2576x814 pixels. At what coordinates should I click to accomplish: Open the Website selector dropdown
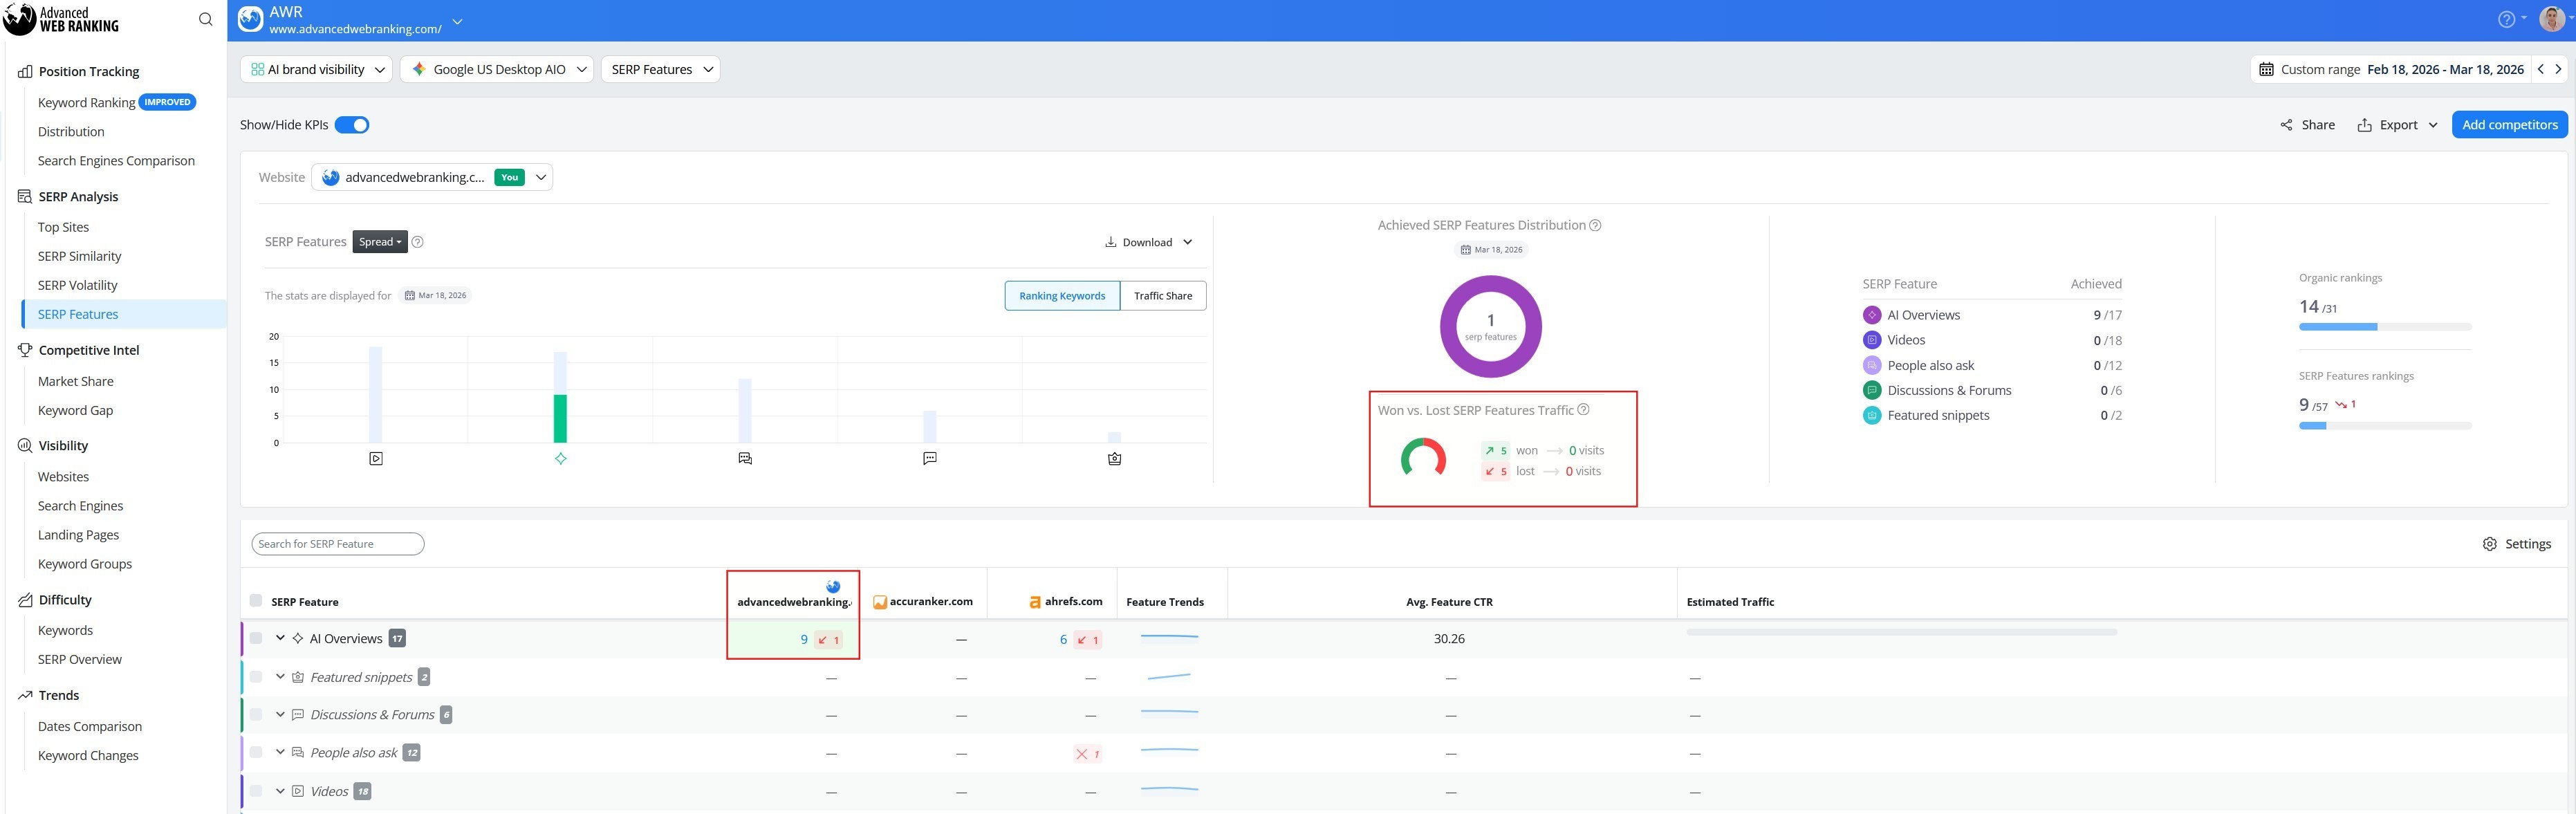coord(432,177)
